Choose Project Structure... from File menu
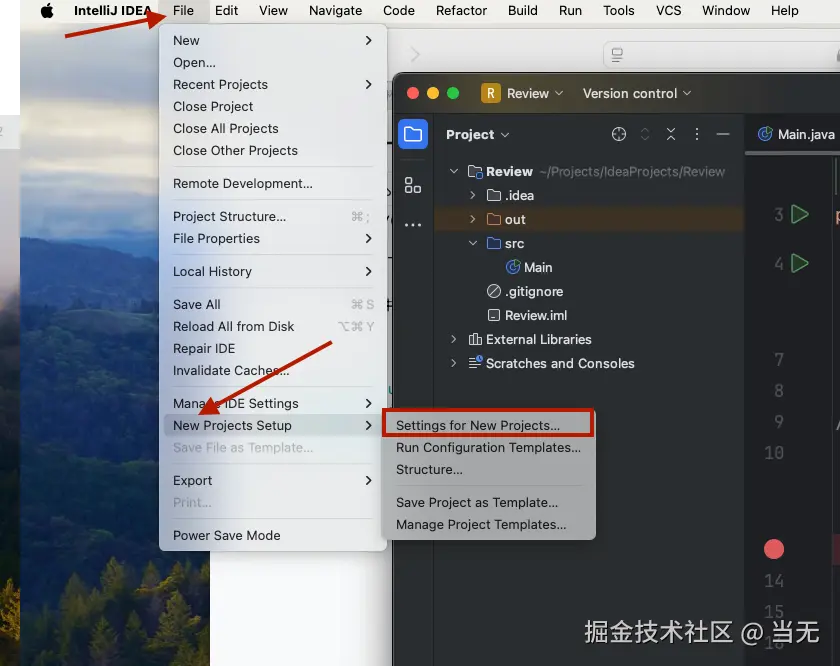Viewport: 840px width, 666px height. (273, 216)
